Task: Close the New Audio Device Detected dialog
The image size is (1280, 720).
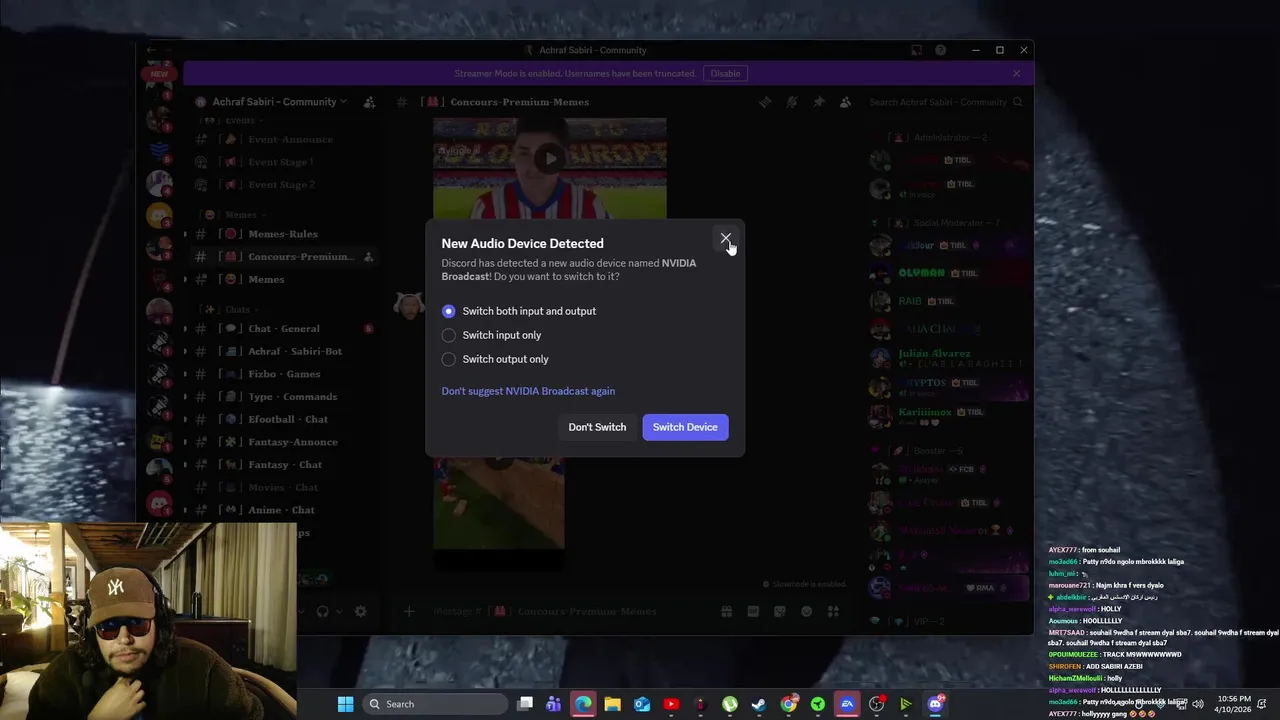Action: [725, 239]
